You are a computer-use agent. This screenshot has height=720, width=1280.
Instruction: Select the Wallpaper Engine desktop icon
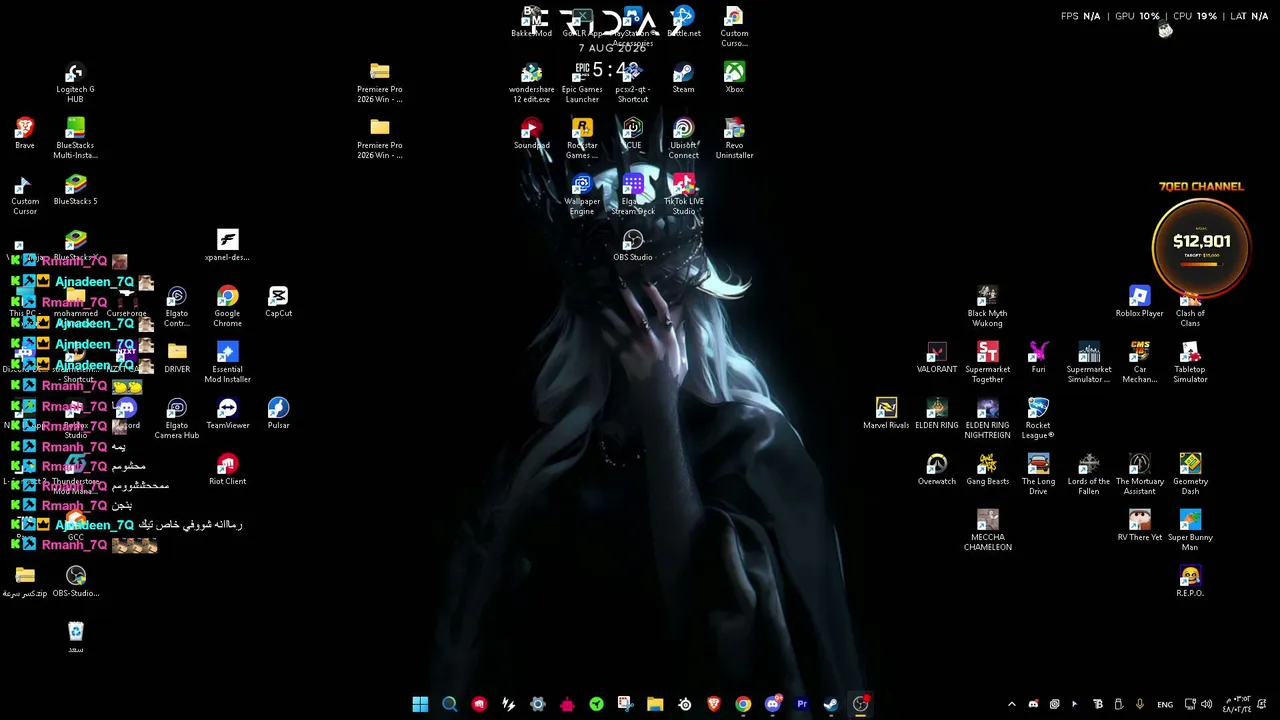[582, 195]
